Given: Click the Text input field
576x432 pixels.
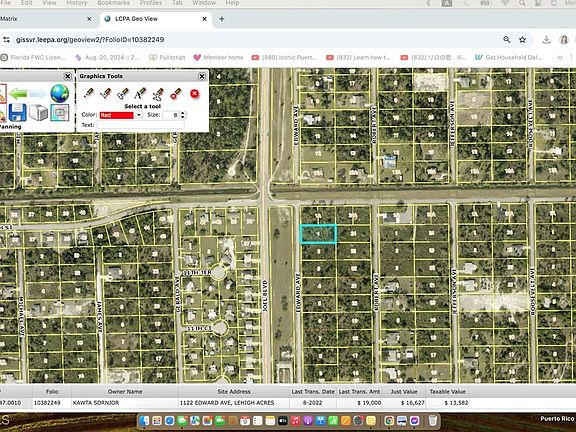Looking at the screenshot, I should coord(140,125).
